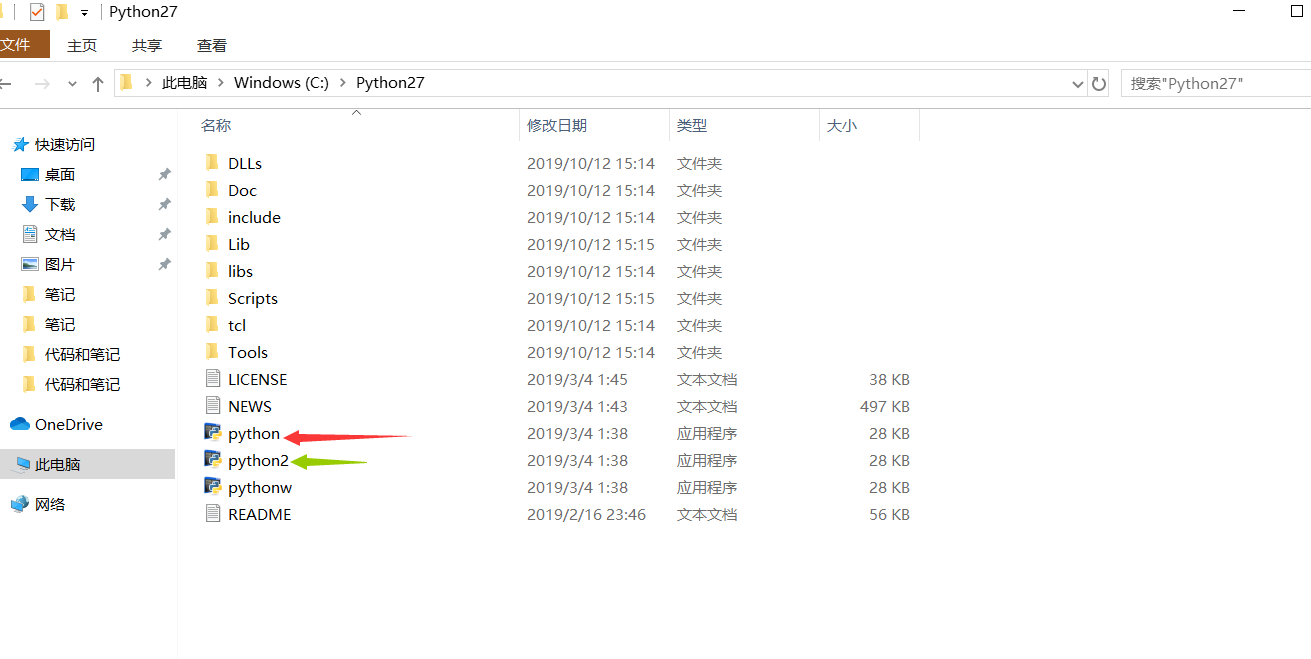Image resolution: width=1311 pixels, height=659 pixels.
Task: Select the Scripts folder icon
Action: [x=211, y=297]
